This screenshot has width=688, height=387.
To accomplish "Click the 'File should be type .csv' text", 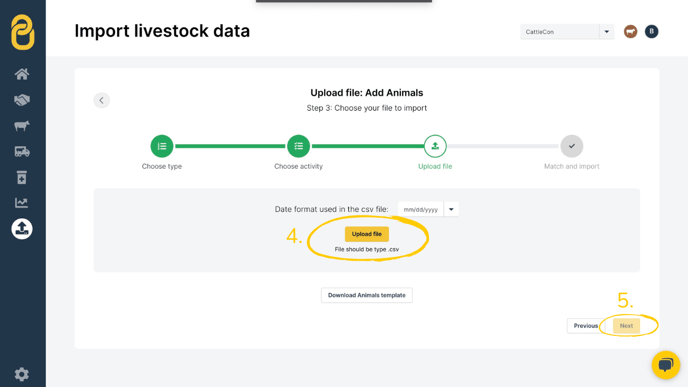I will coord(367,249).
